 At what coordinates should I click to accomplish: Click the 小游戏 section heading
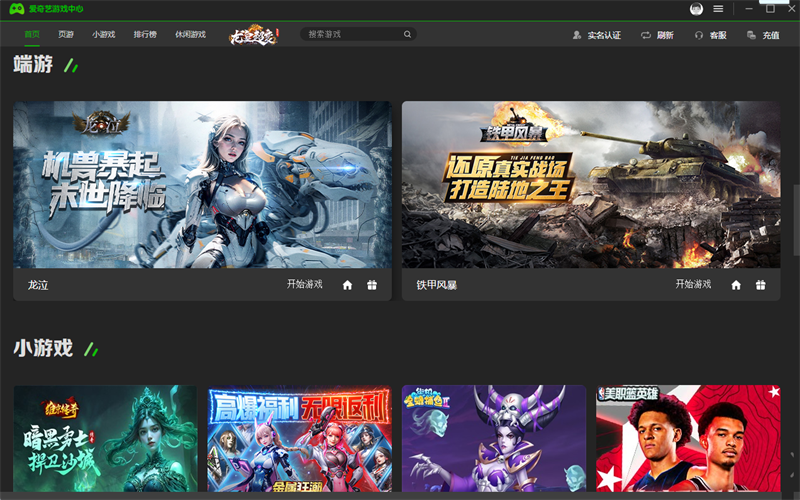point(43,348)
